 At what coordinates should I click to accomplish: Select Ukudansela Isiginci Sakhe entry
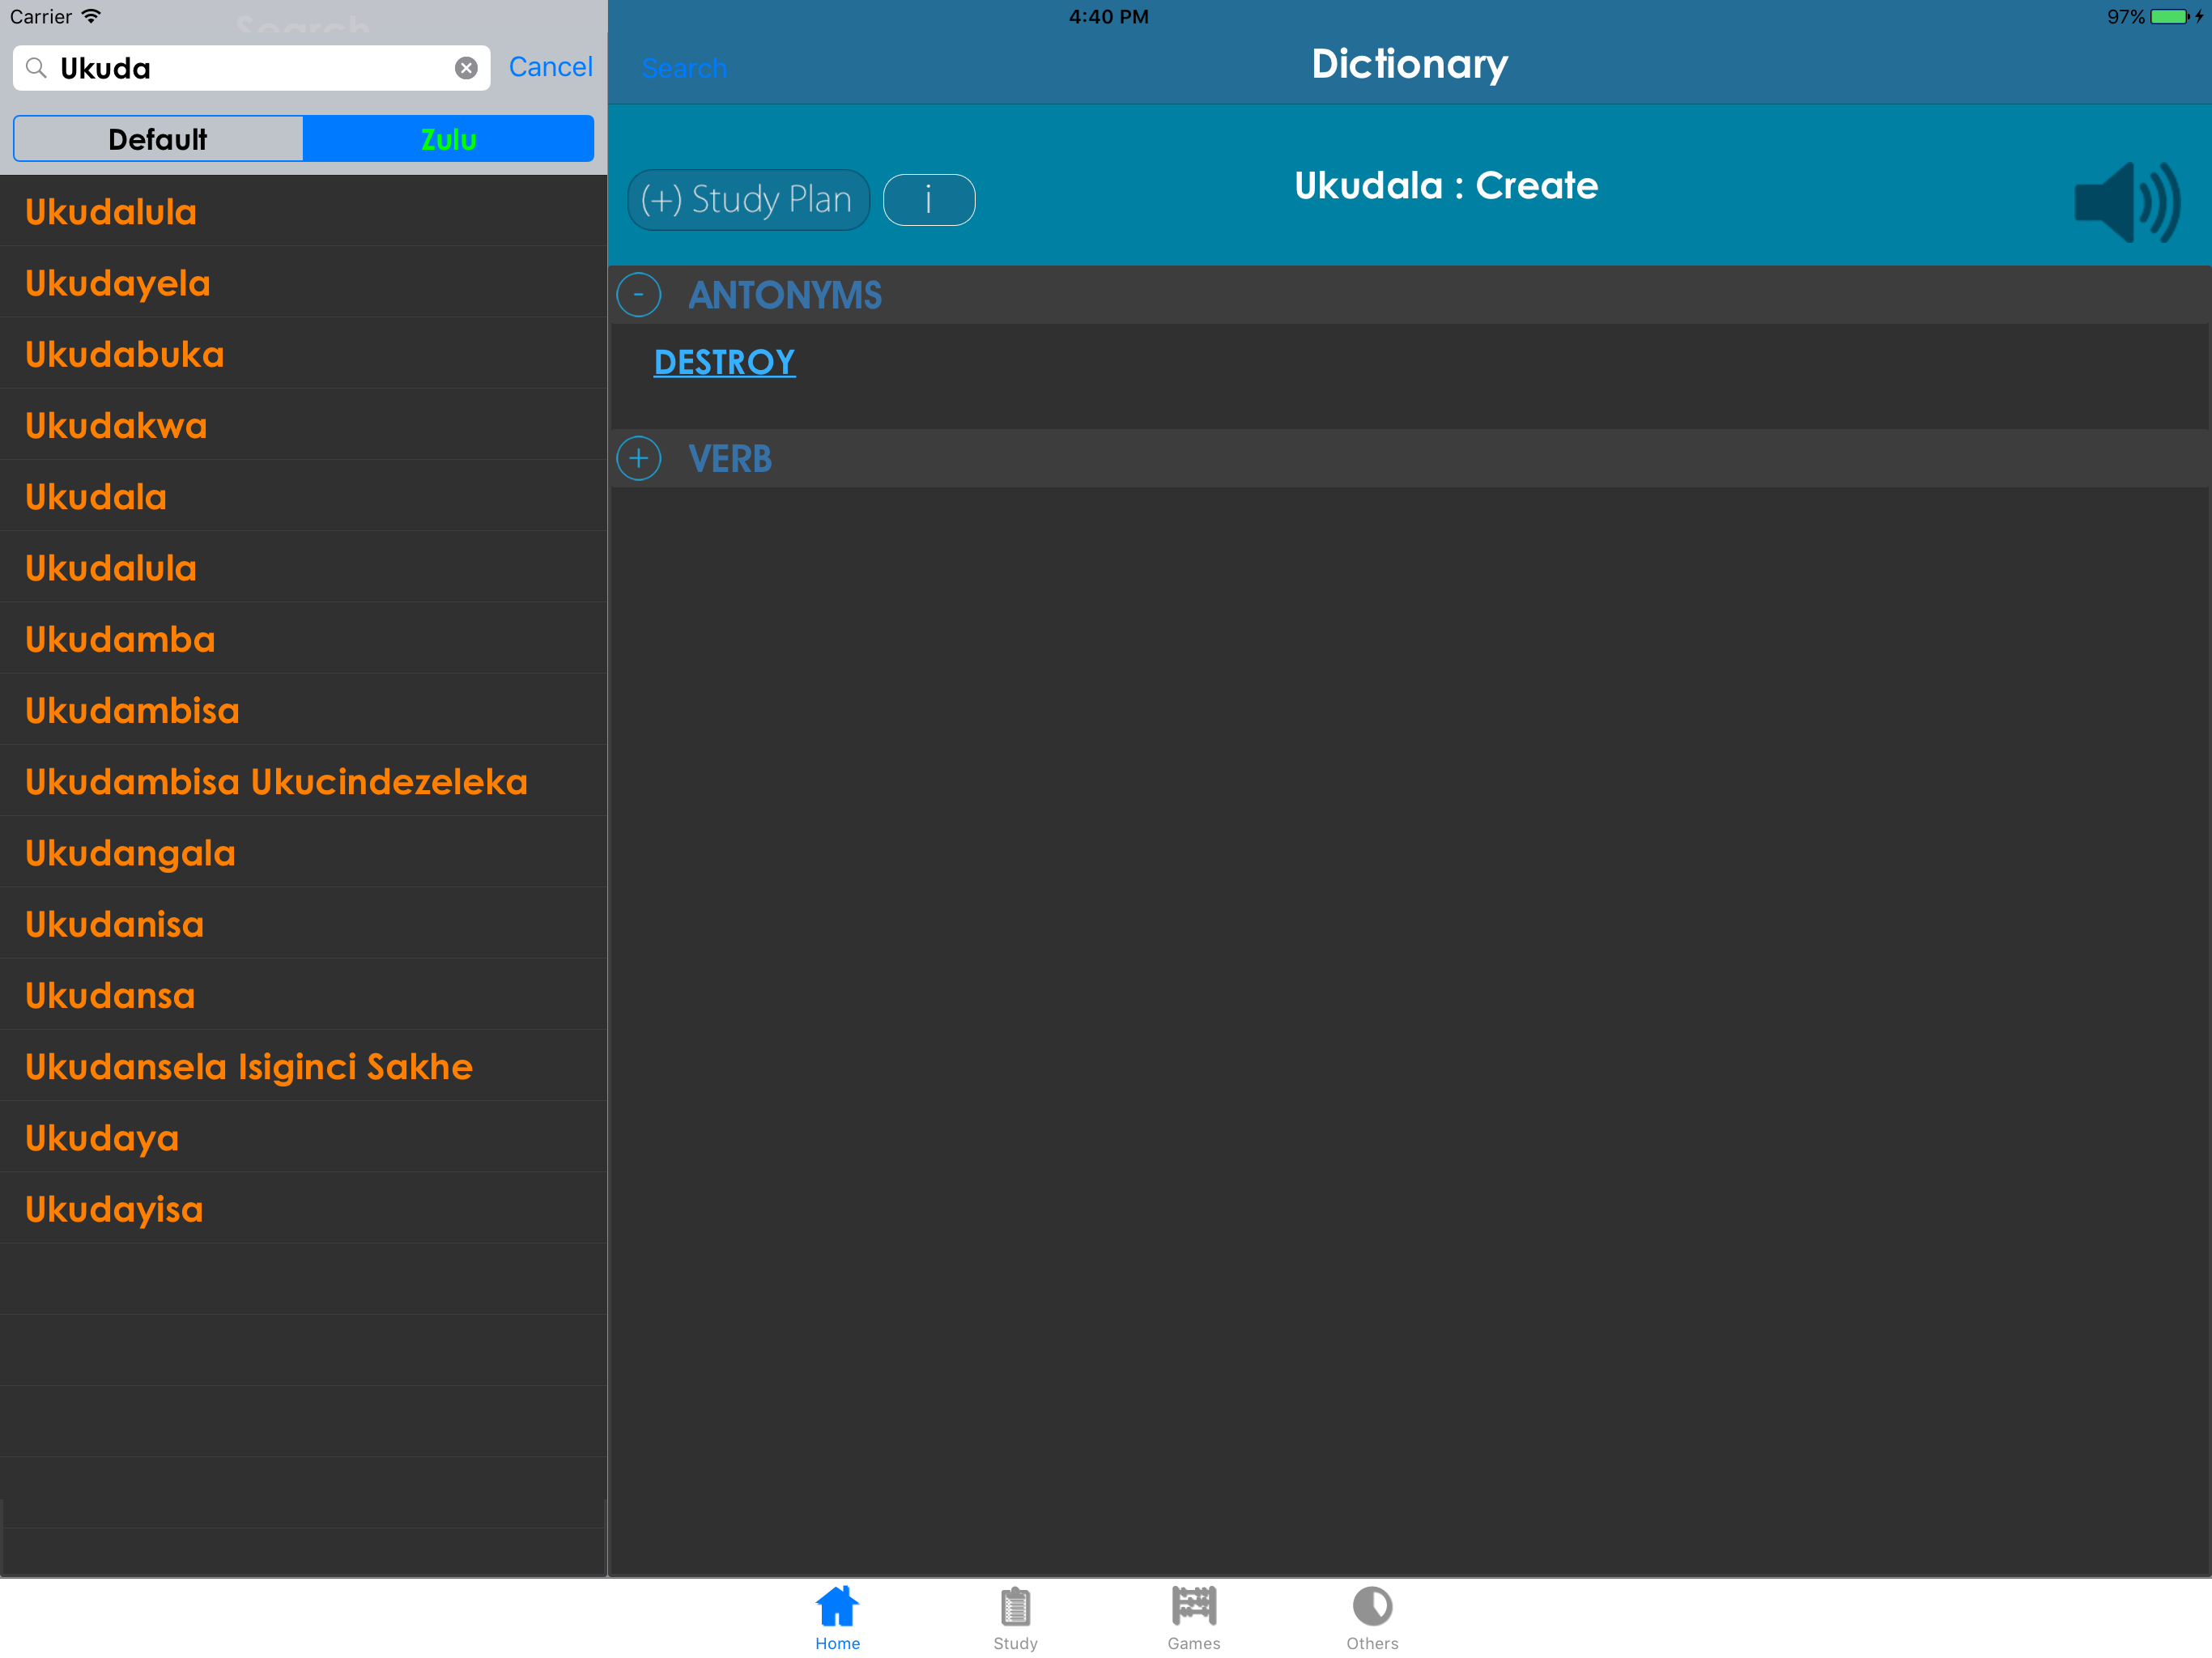tap(303, 1066)
